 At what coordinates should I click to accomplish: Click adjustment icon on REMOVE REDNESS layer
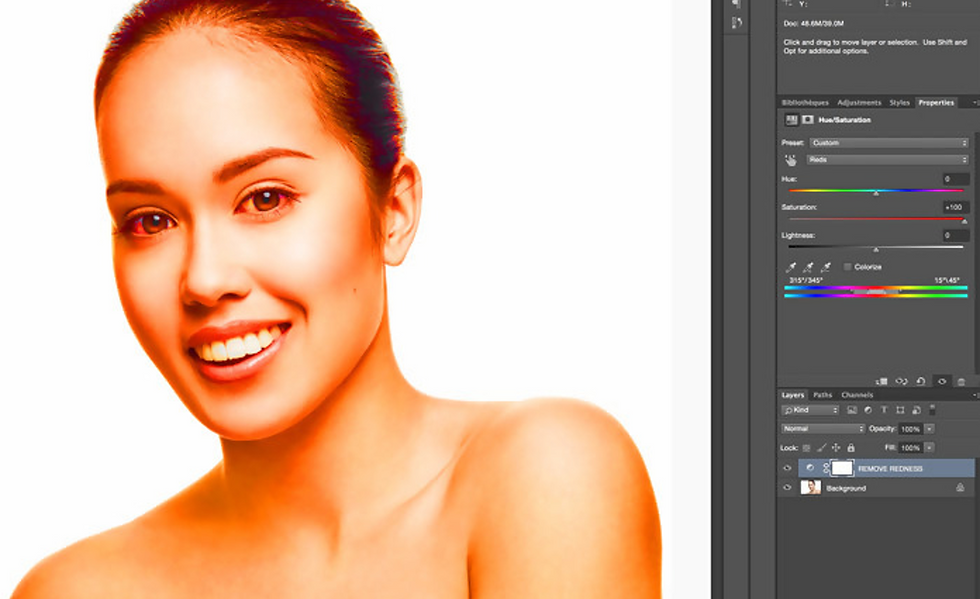click(x=810, y=468)
